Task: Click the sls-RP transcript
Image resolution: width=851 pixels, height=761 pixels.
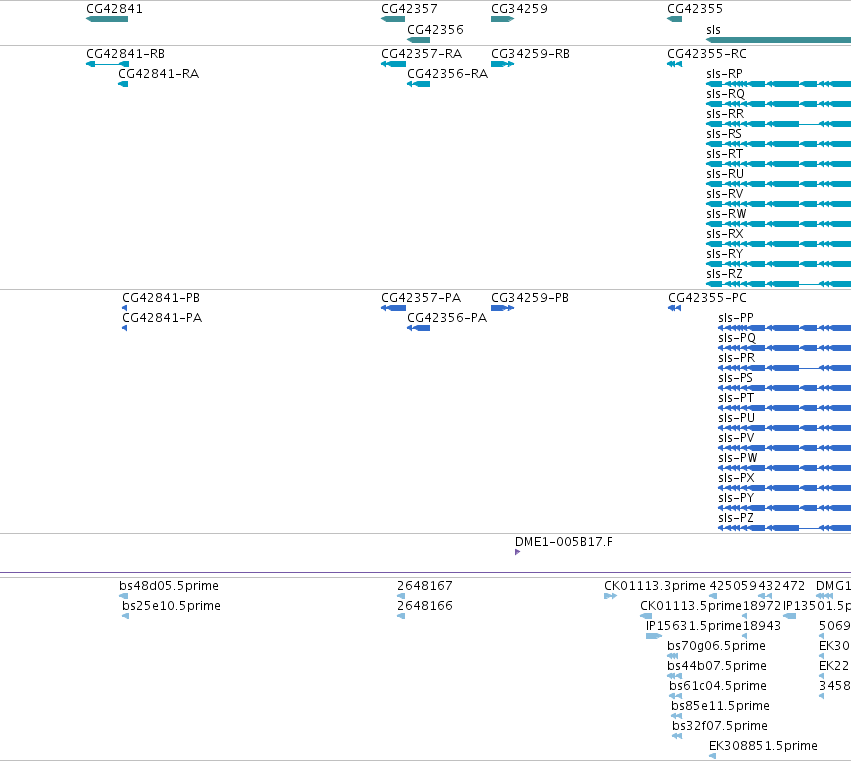Action: (x=778, y=84)
